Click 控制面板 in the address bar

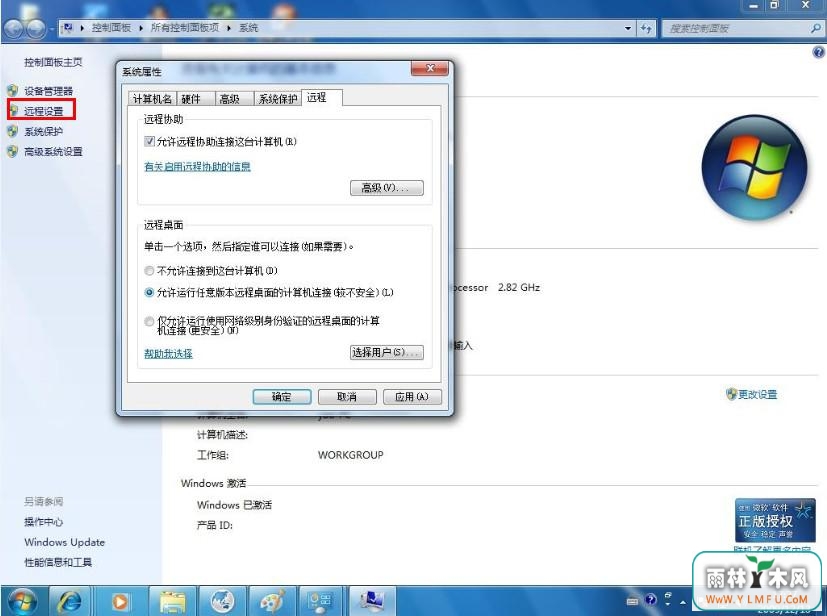click(111, 27)
